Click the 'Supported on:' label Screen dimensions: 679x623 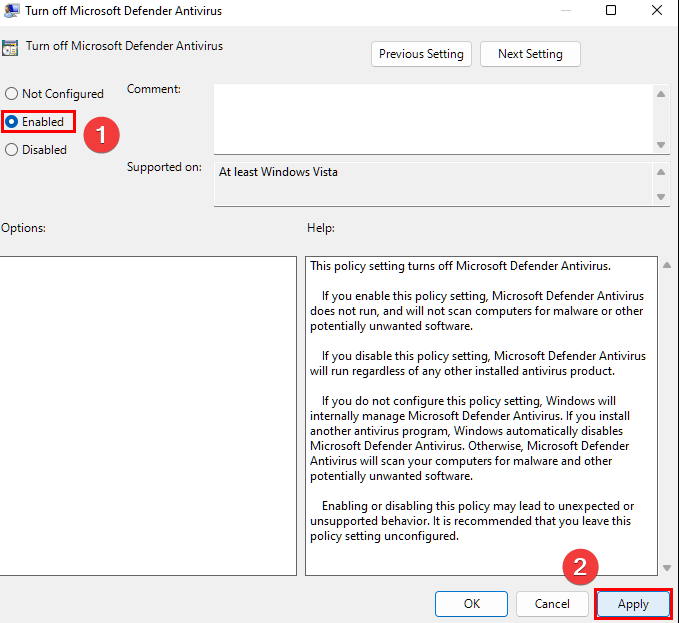coord(164,167)
